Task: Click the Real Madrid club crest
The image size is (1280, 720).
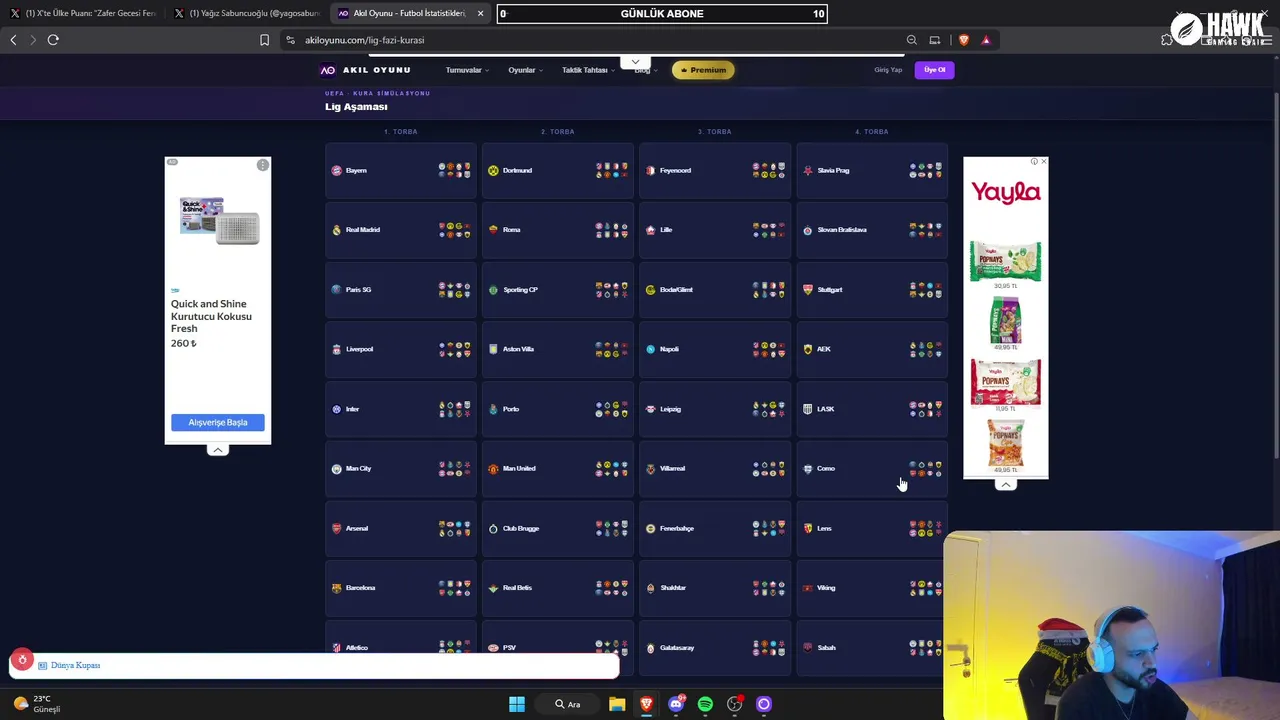Action: pos(336,230)
